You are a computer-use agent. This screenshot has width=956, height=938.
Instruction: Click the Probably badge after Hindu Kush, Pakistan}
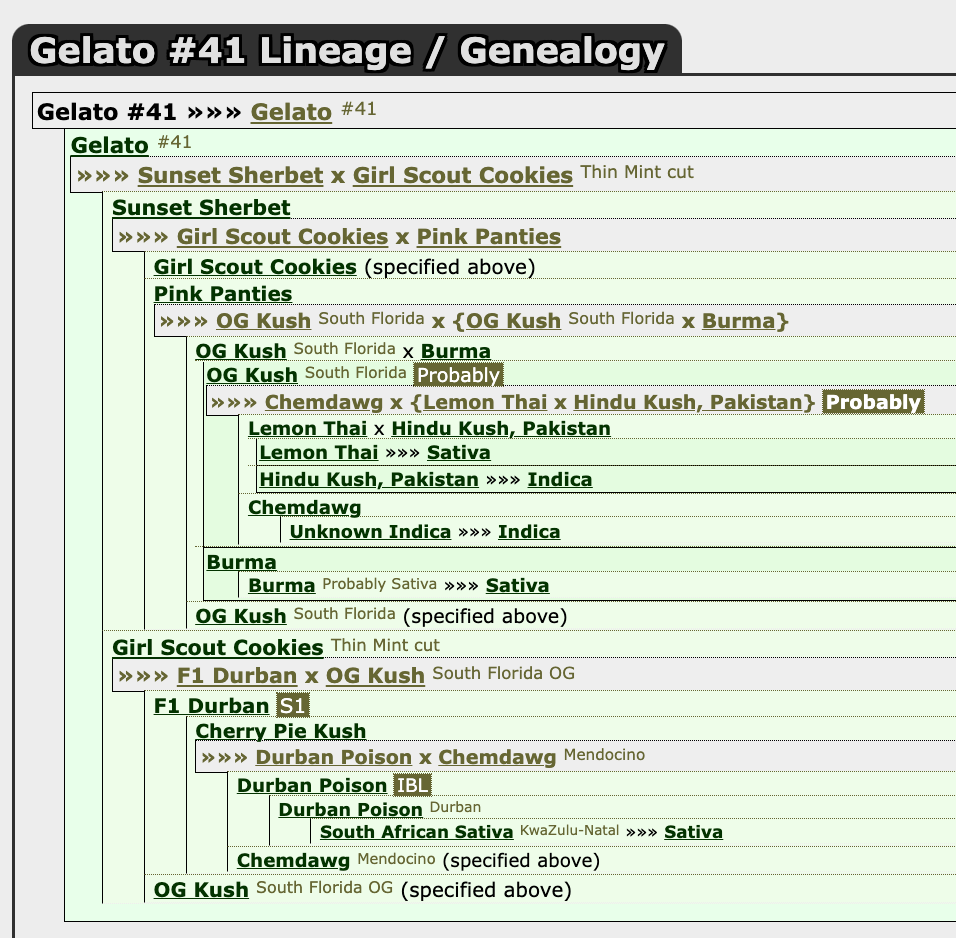pyautogui.click(x=873, y=403)
